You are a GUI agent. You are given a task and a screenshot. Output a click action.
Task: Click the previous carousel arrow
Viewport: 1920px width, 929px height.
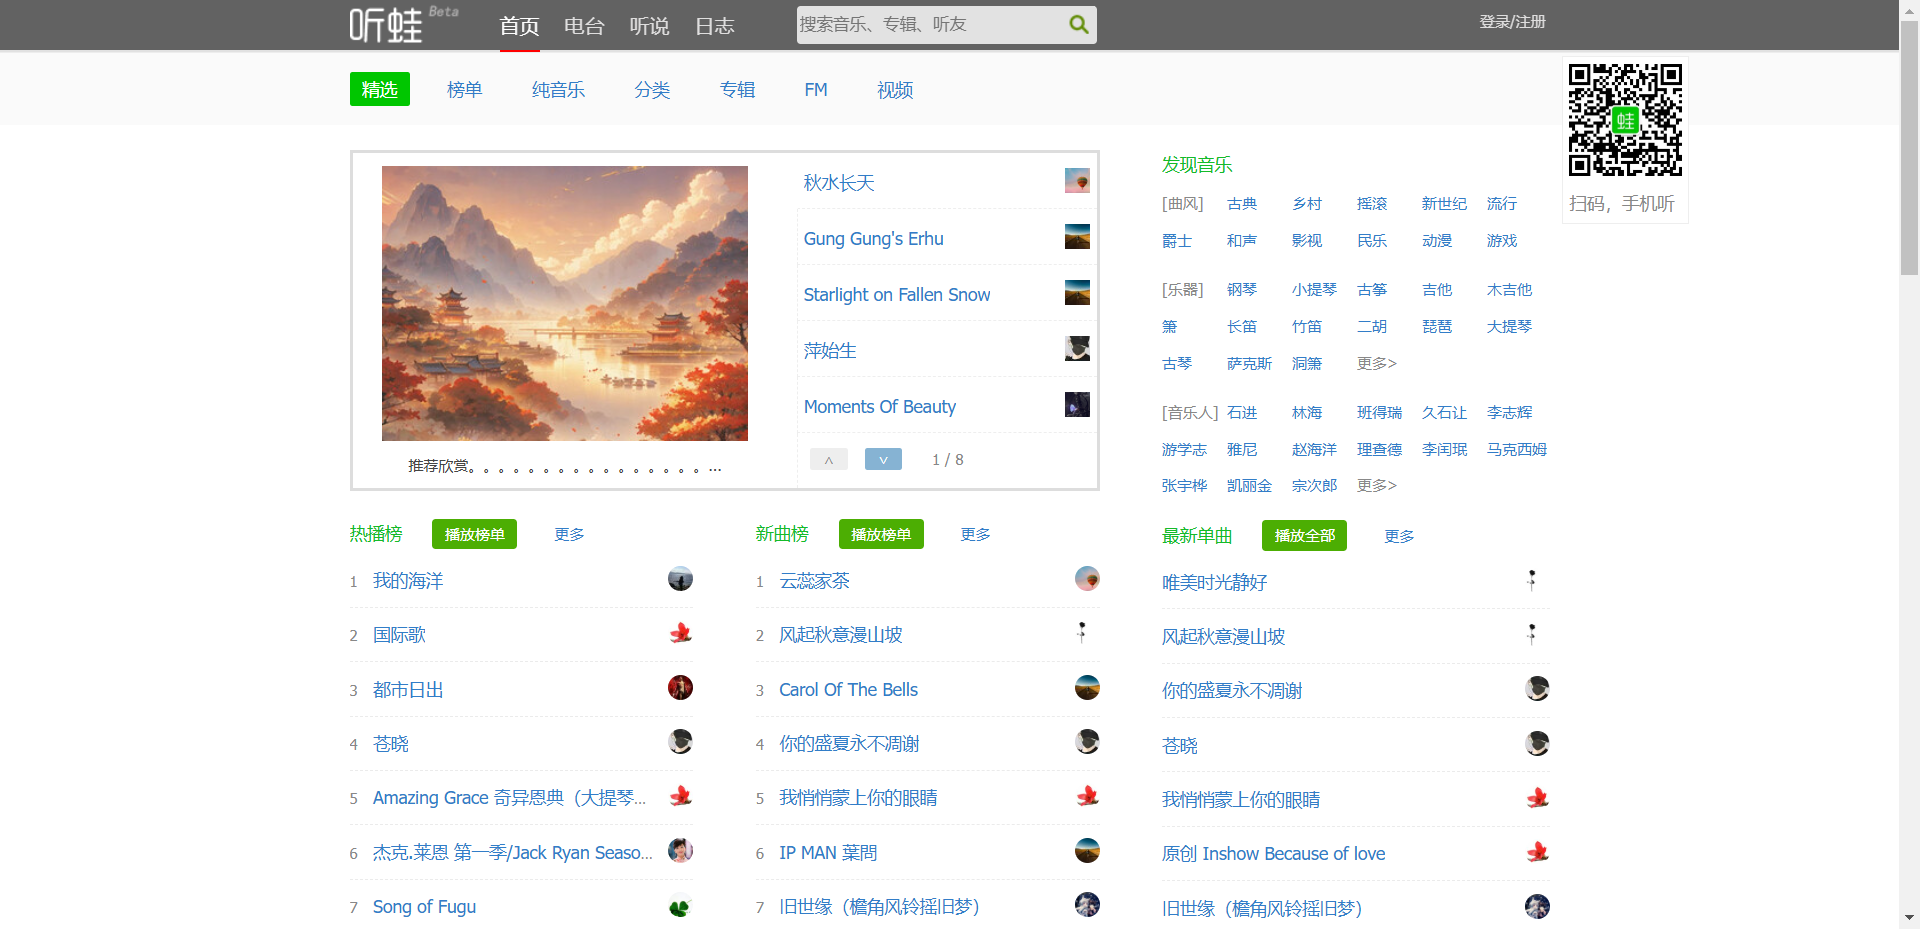(828, 459)
